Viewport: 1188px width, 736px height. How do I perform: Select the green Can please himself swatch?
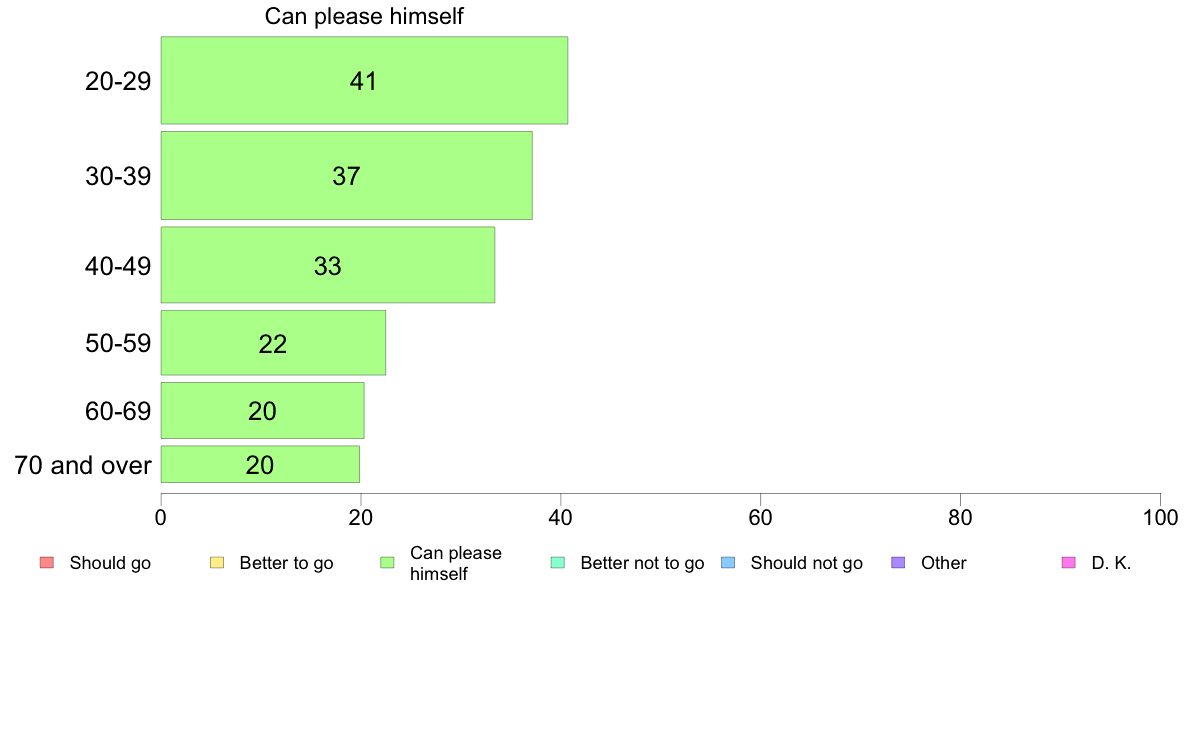coord(387,562)
